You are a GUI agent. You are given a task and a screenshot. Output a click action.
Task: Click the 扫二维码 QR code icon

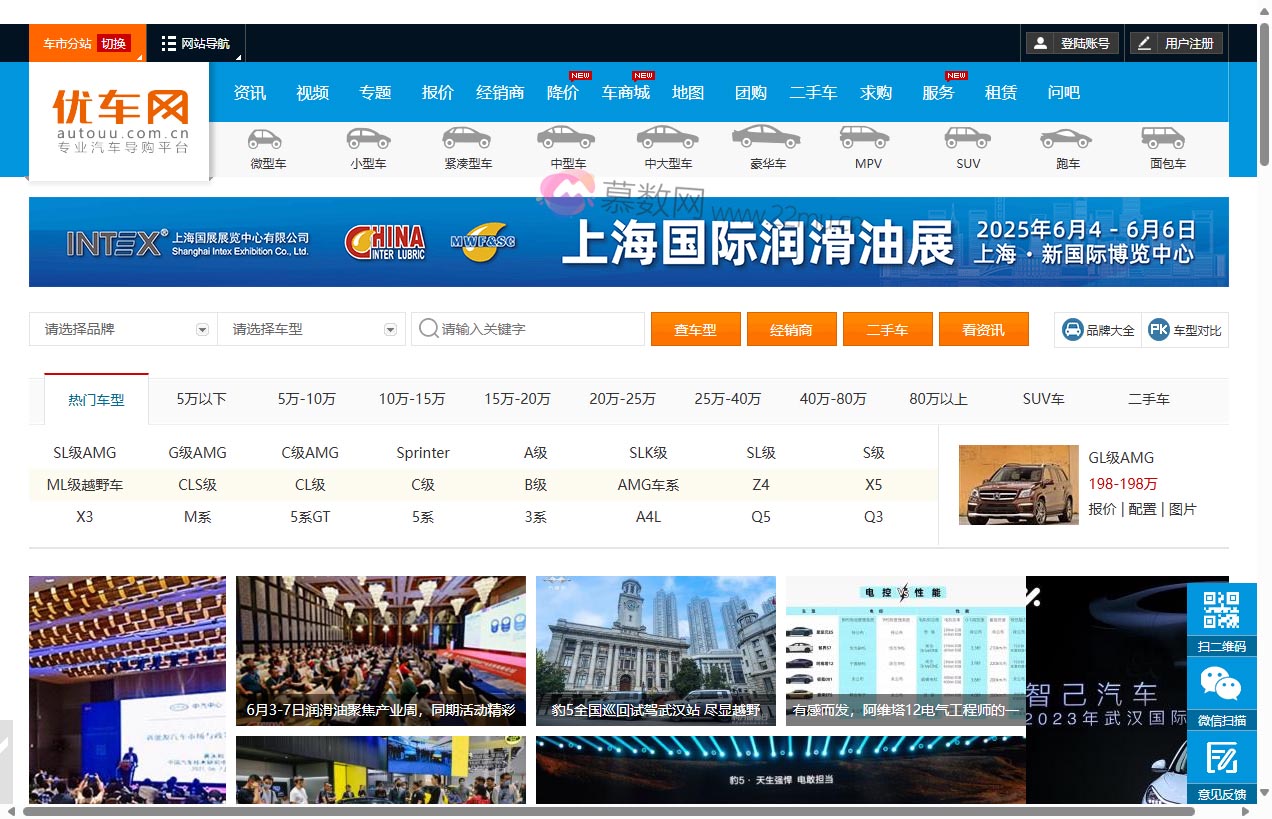[1221, 610]
